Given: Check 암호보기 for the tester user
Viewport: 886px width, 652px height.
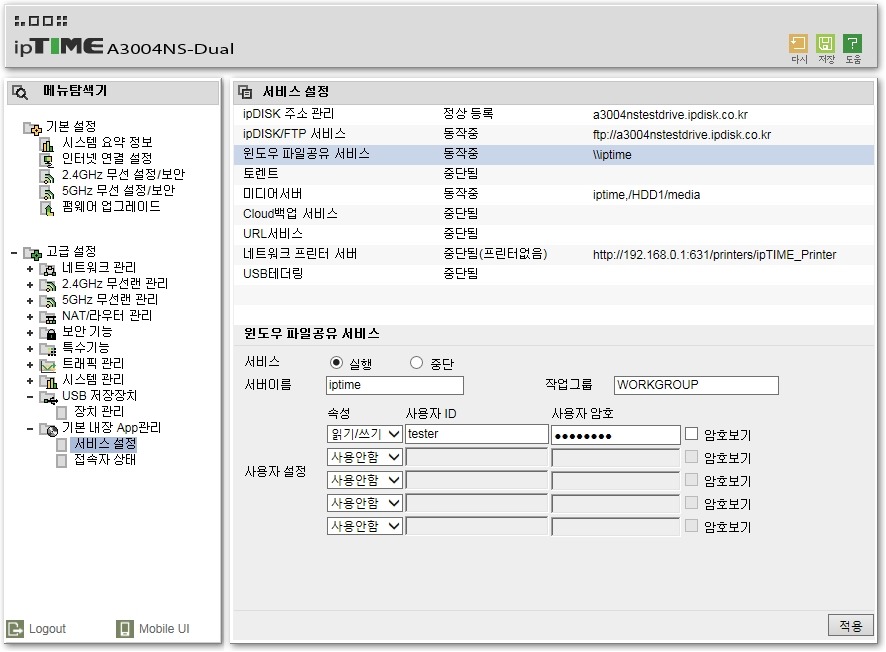Looking at the screenshot, I should [691, 434].
